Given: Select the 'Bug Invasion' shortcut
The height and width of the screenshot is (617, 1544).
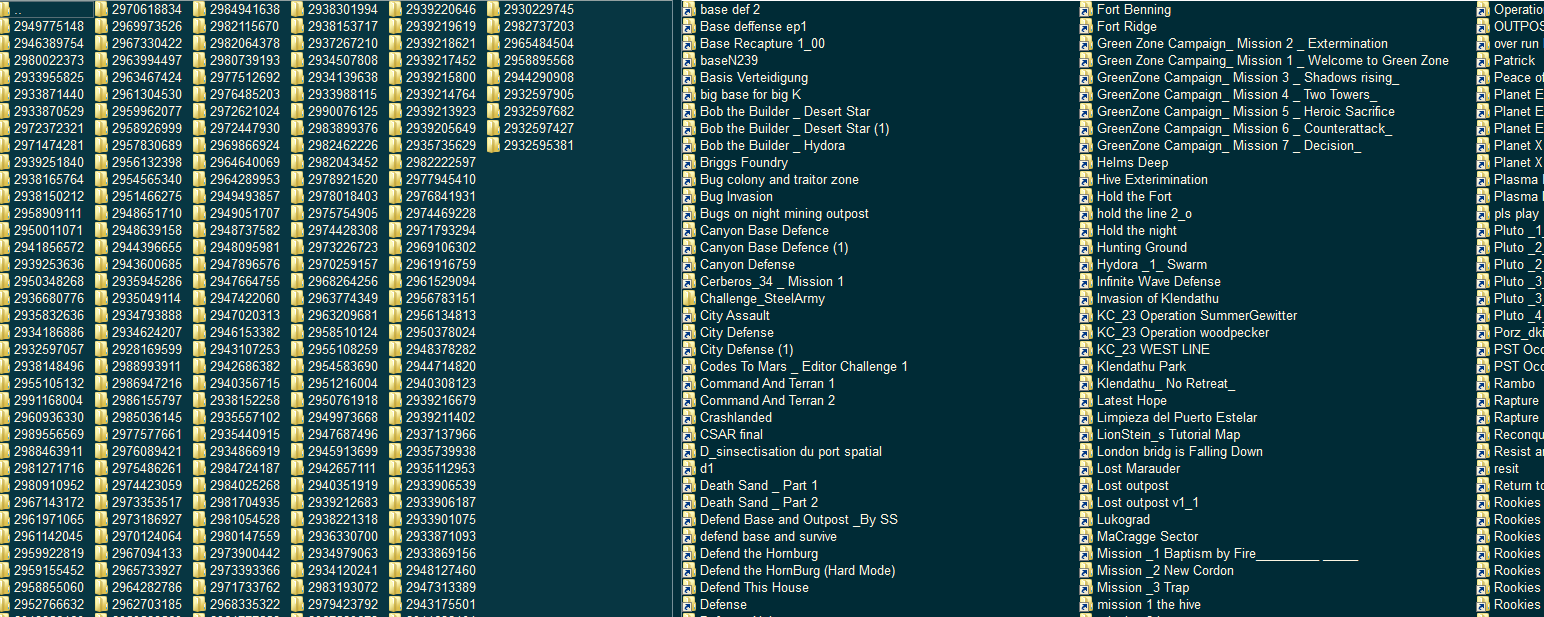Looking at the screenshot, I should pos(736,196).
